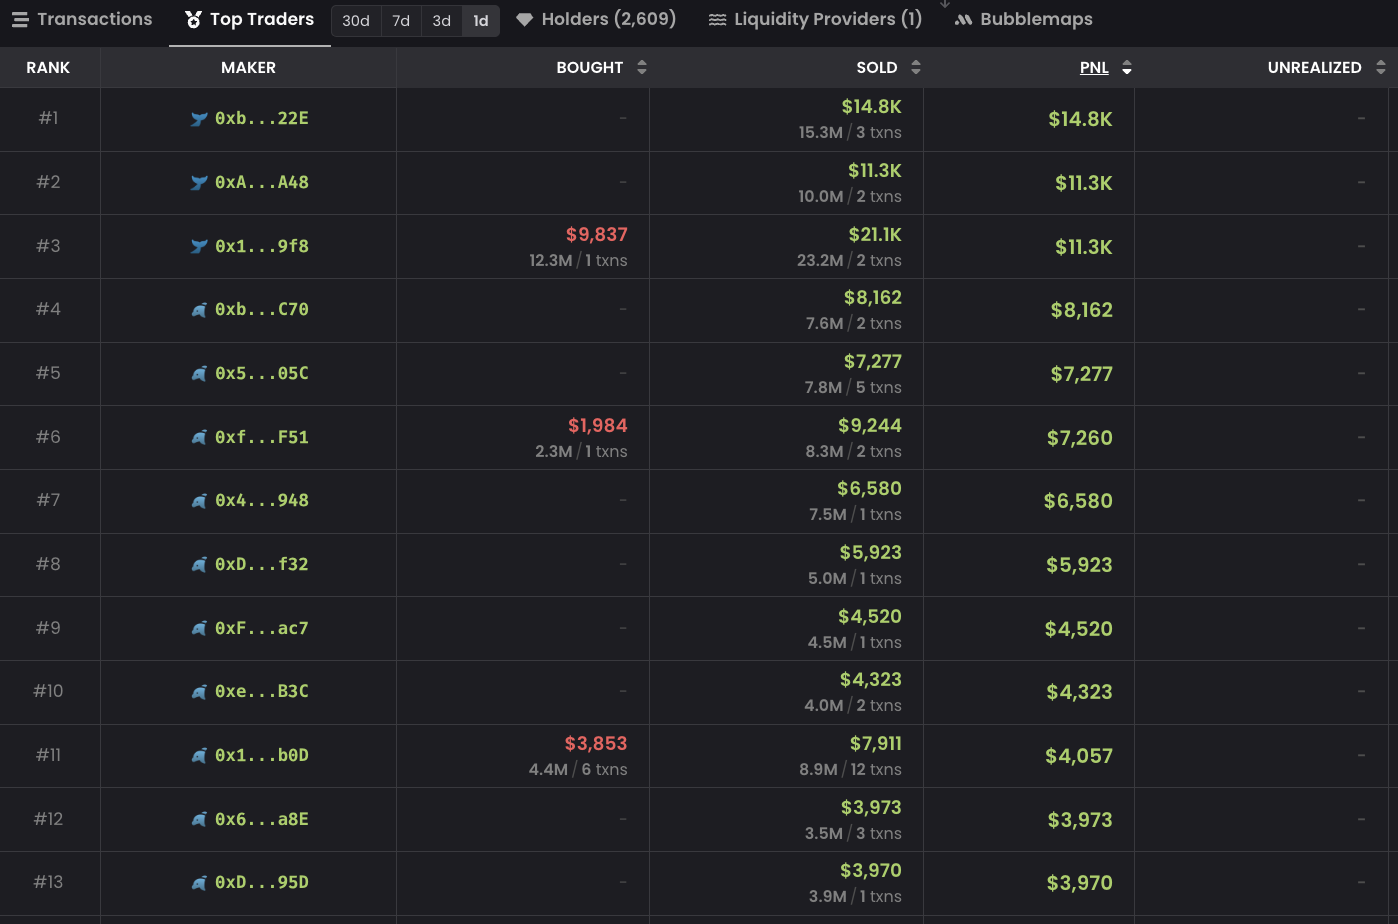This screenshot has height=924, width=1398.
Task: Click the PNL column header label
Action: [x=1094, y=67]
